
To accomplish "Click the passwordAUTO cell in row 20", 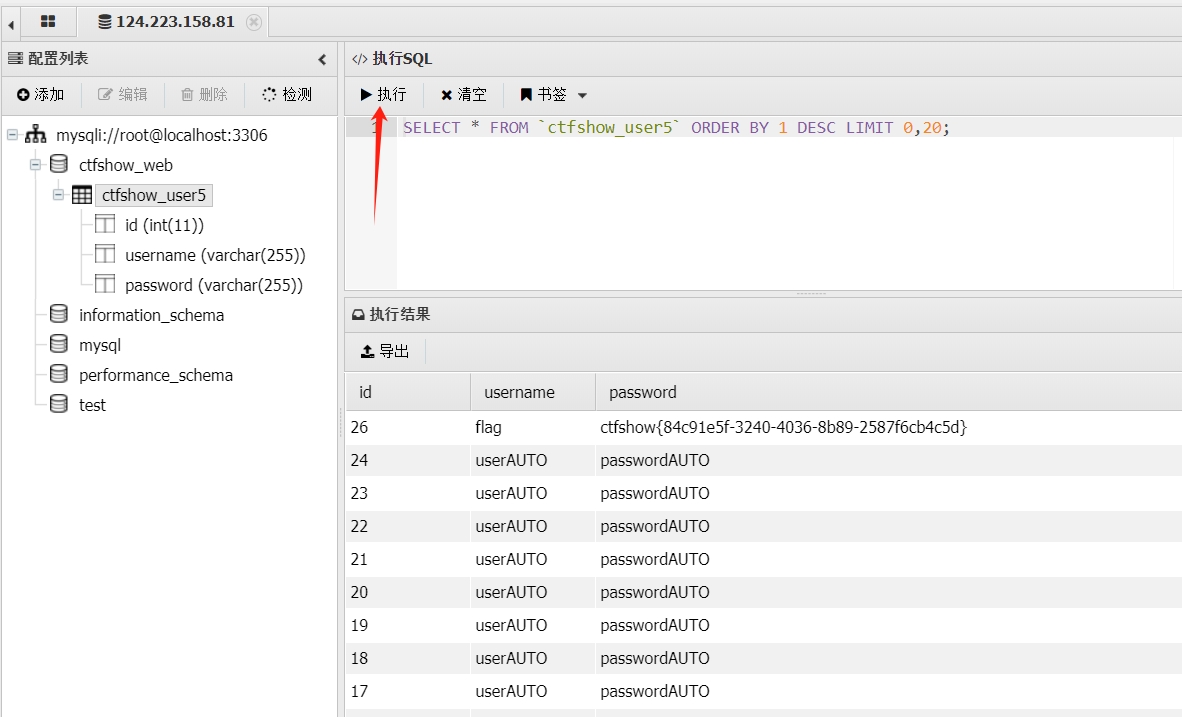I will click(x=655, y=593).
